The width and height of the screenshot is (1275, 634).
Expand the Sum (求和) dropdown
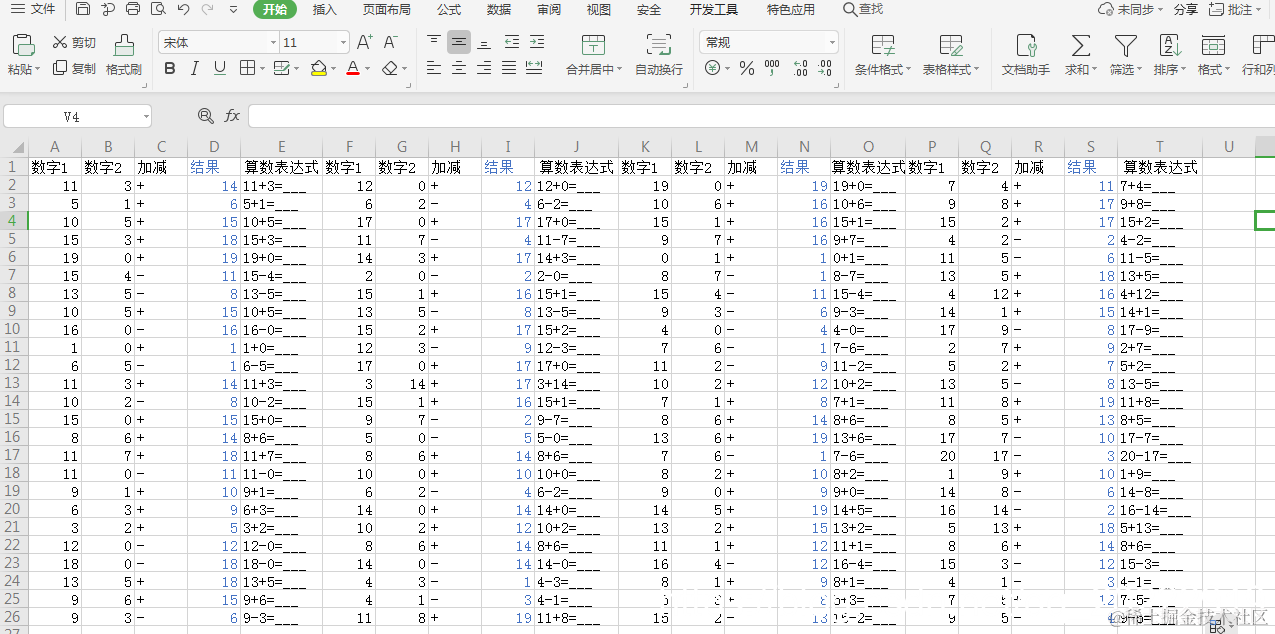(x=1095, y=70)
